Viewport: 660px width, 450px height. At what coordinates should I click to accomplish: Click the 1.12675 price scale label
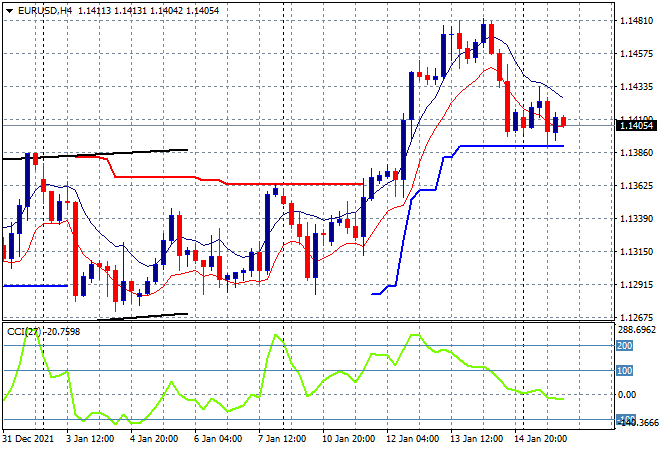[x=636, y=317]
